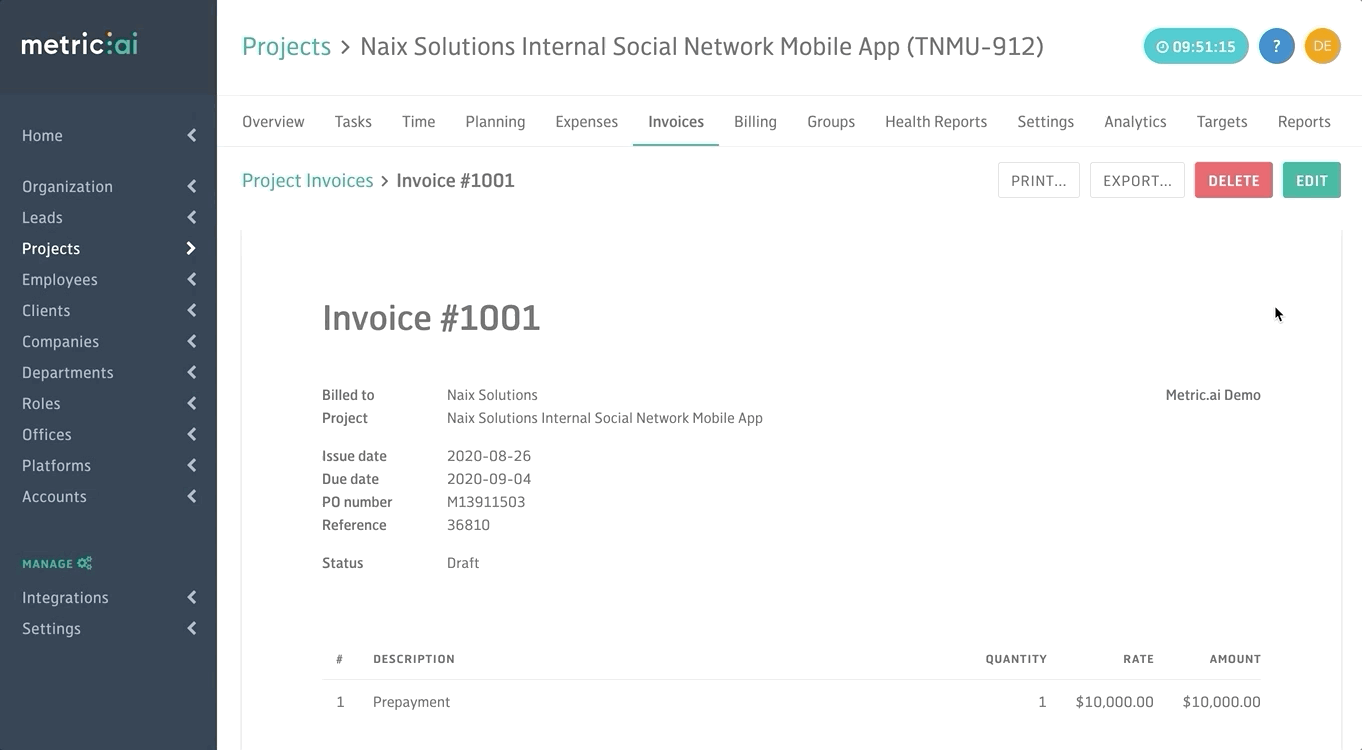
Task: Expand the Accounts sidebar chevron
Action: (x=191, y=496)
